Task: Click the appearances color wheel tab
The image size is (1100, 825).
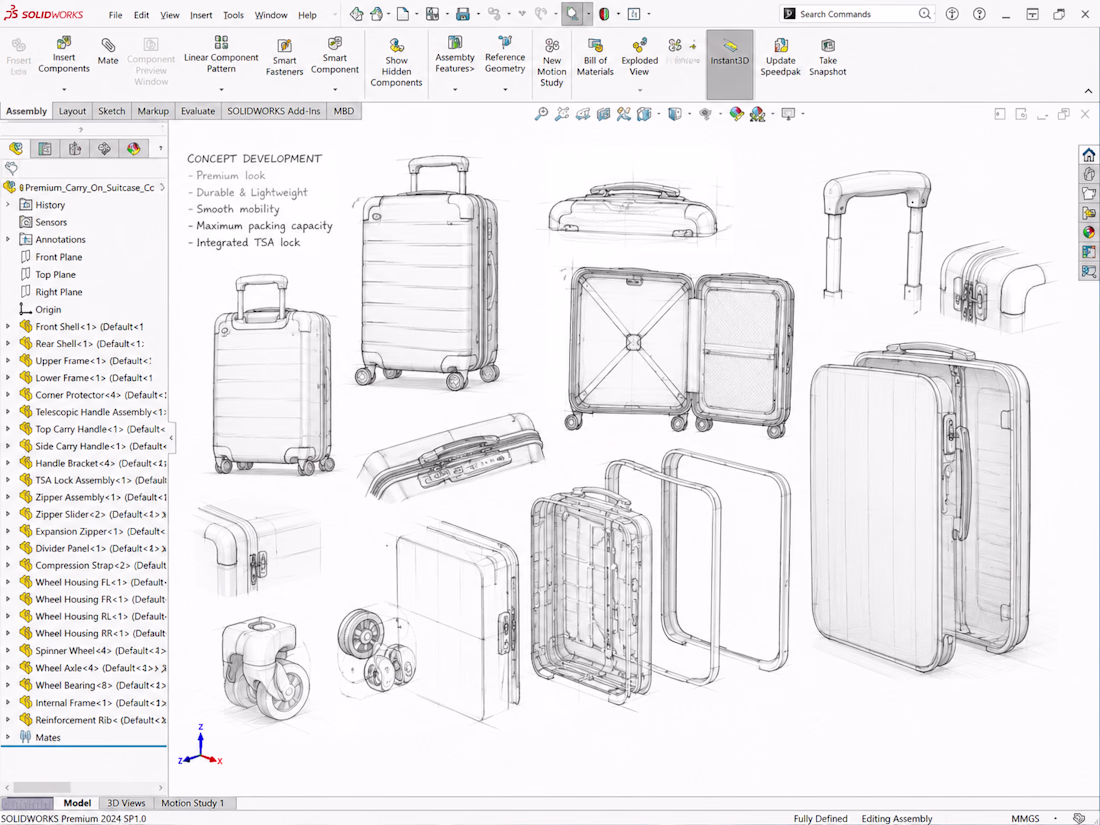Action: tap(133, 148)
